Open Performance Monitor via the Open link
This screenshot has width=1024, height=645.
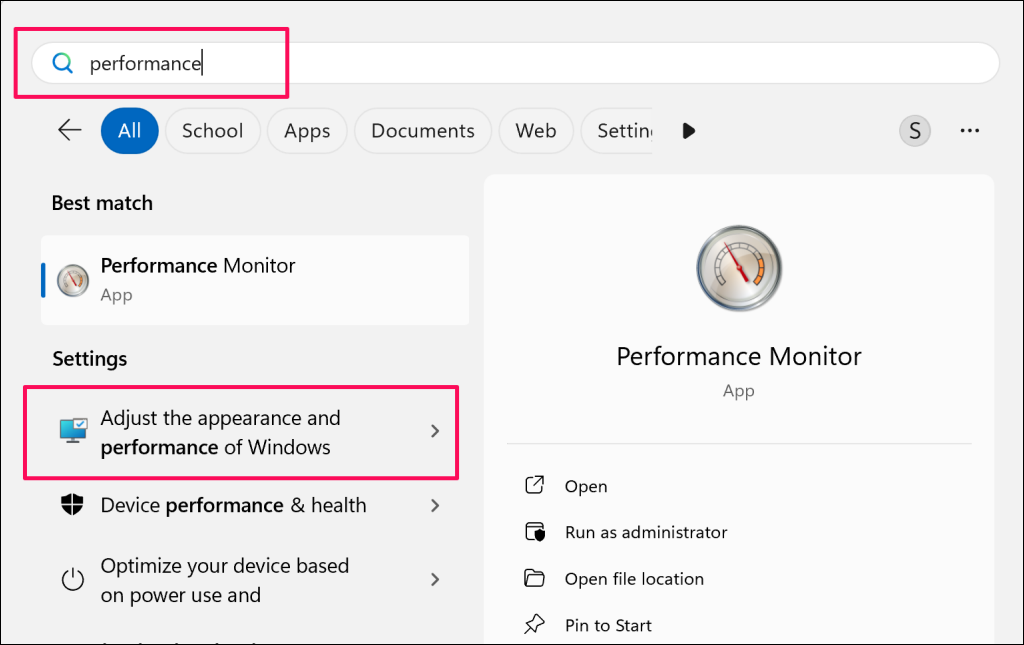pos(585,485)
